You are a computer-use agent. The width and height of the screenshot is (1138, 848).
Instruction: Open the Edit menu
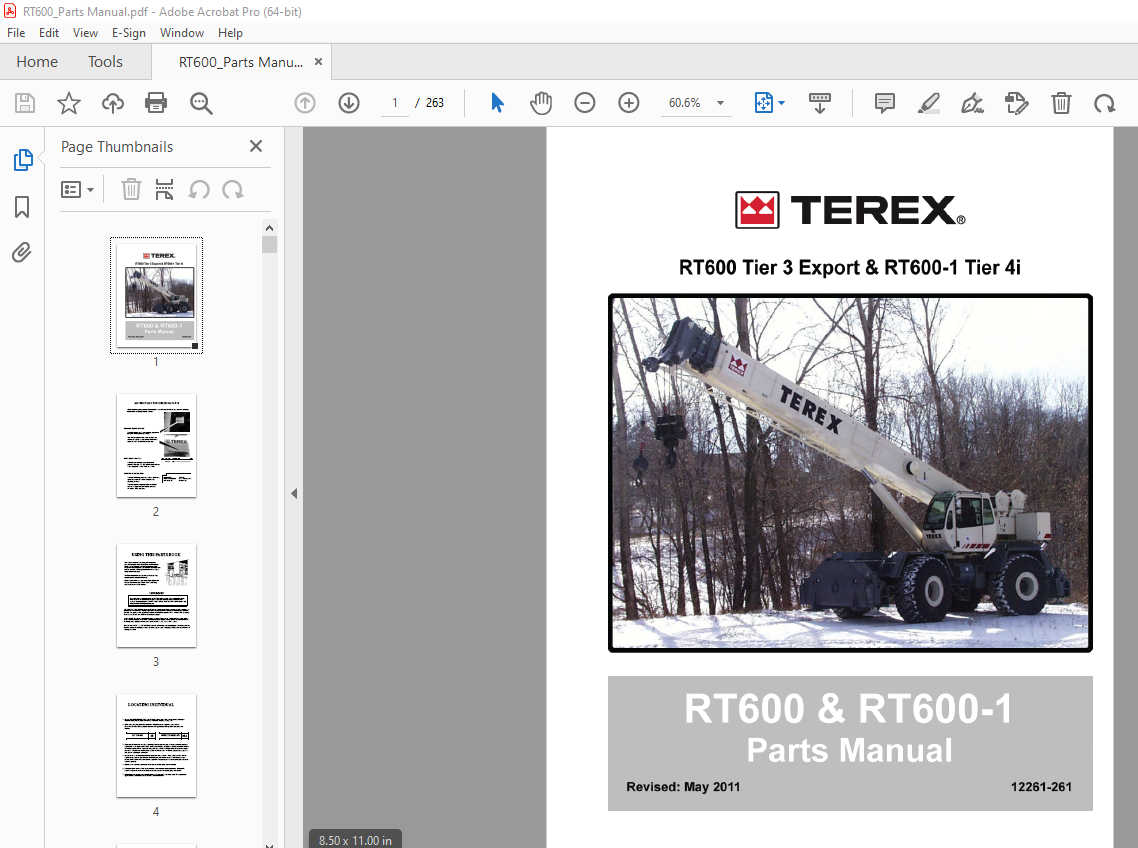[x=49, y=33]
